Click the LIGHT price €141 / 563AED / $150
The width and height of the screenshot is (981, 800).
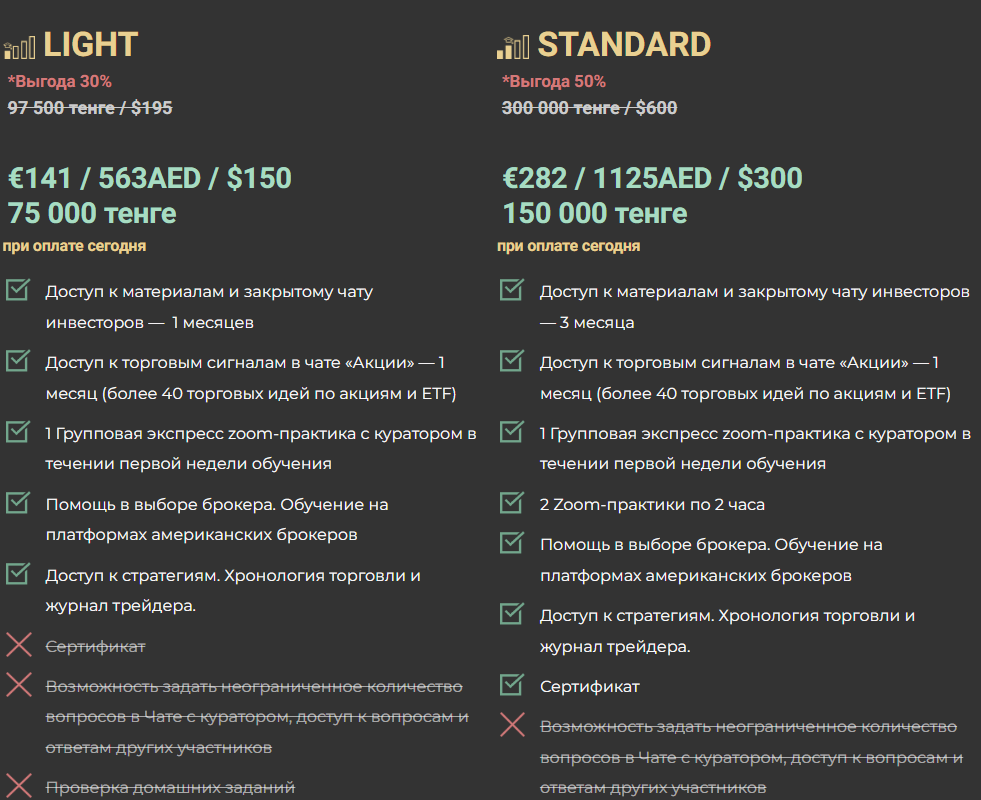click(150, 178)
